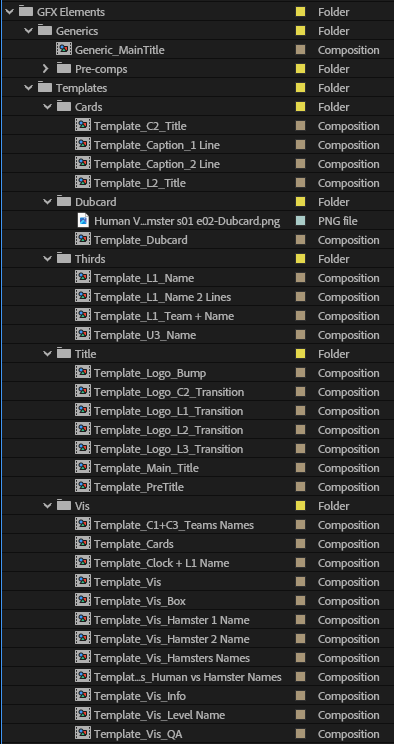Collapse the Vis folder

47,506
